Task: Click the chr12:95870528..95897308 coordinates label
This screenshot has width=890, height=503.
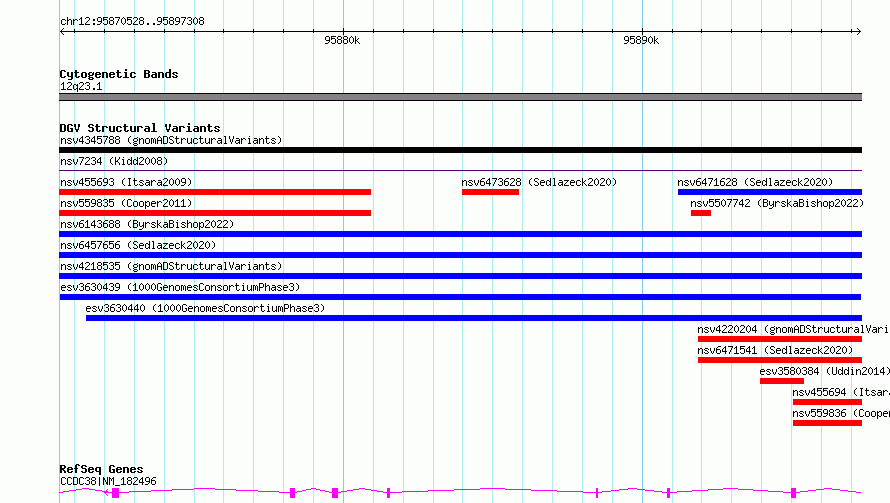Action: point(132,21)
